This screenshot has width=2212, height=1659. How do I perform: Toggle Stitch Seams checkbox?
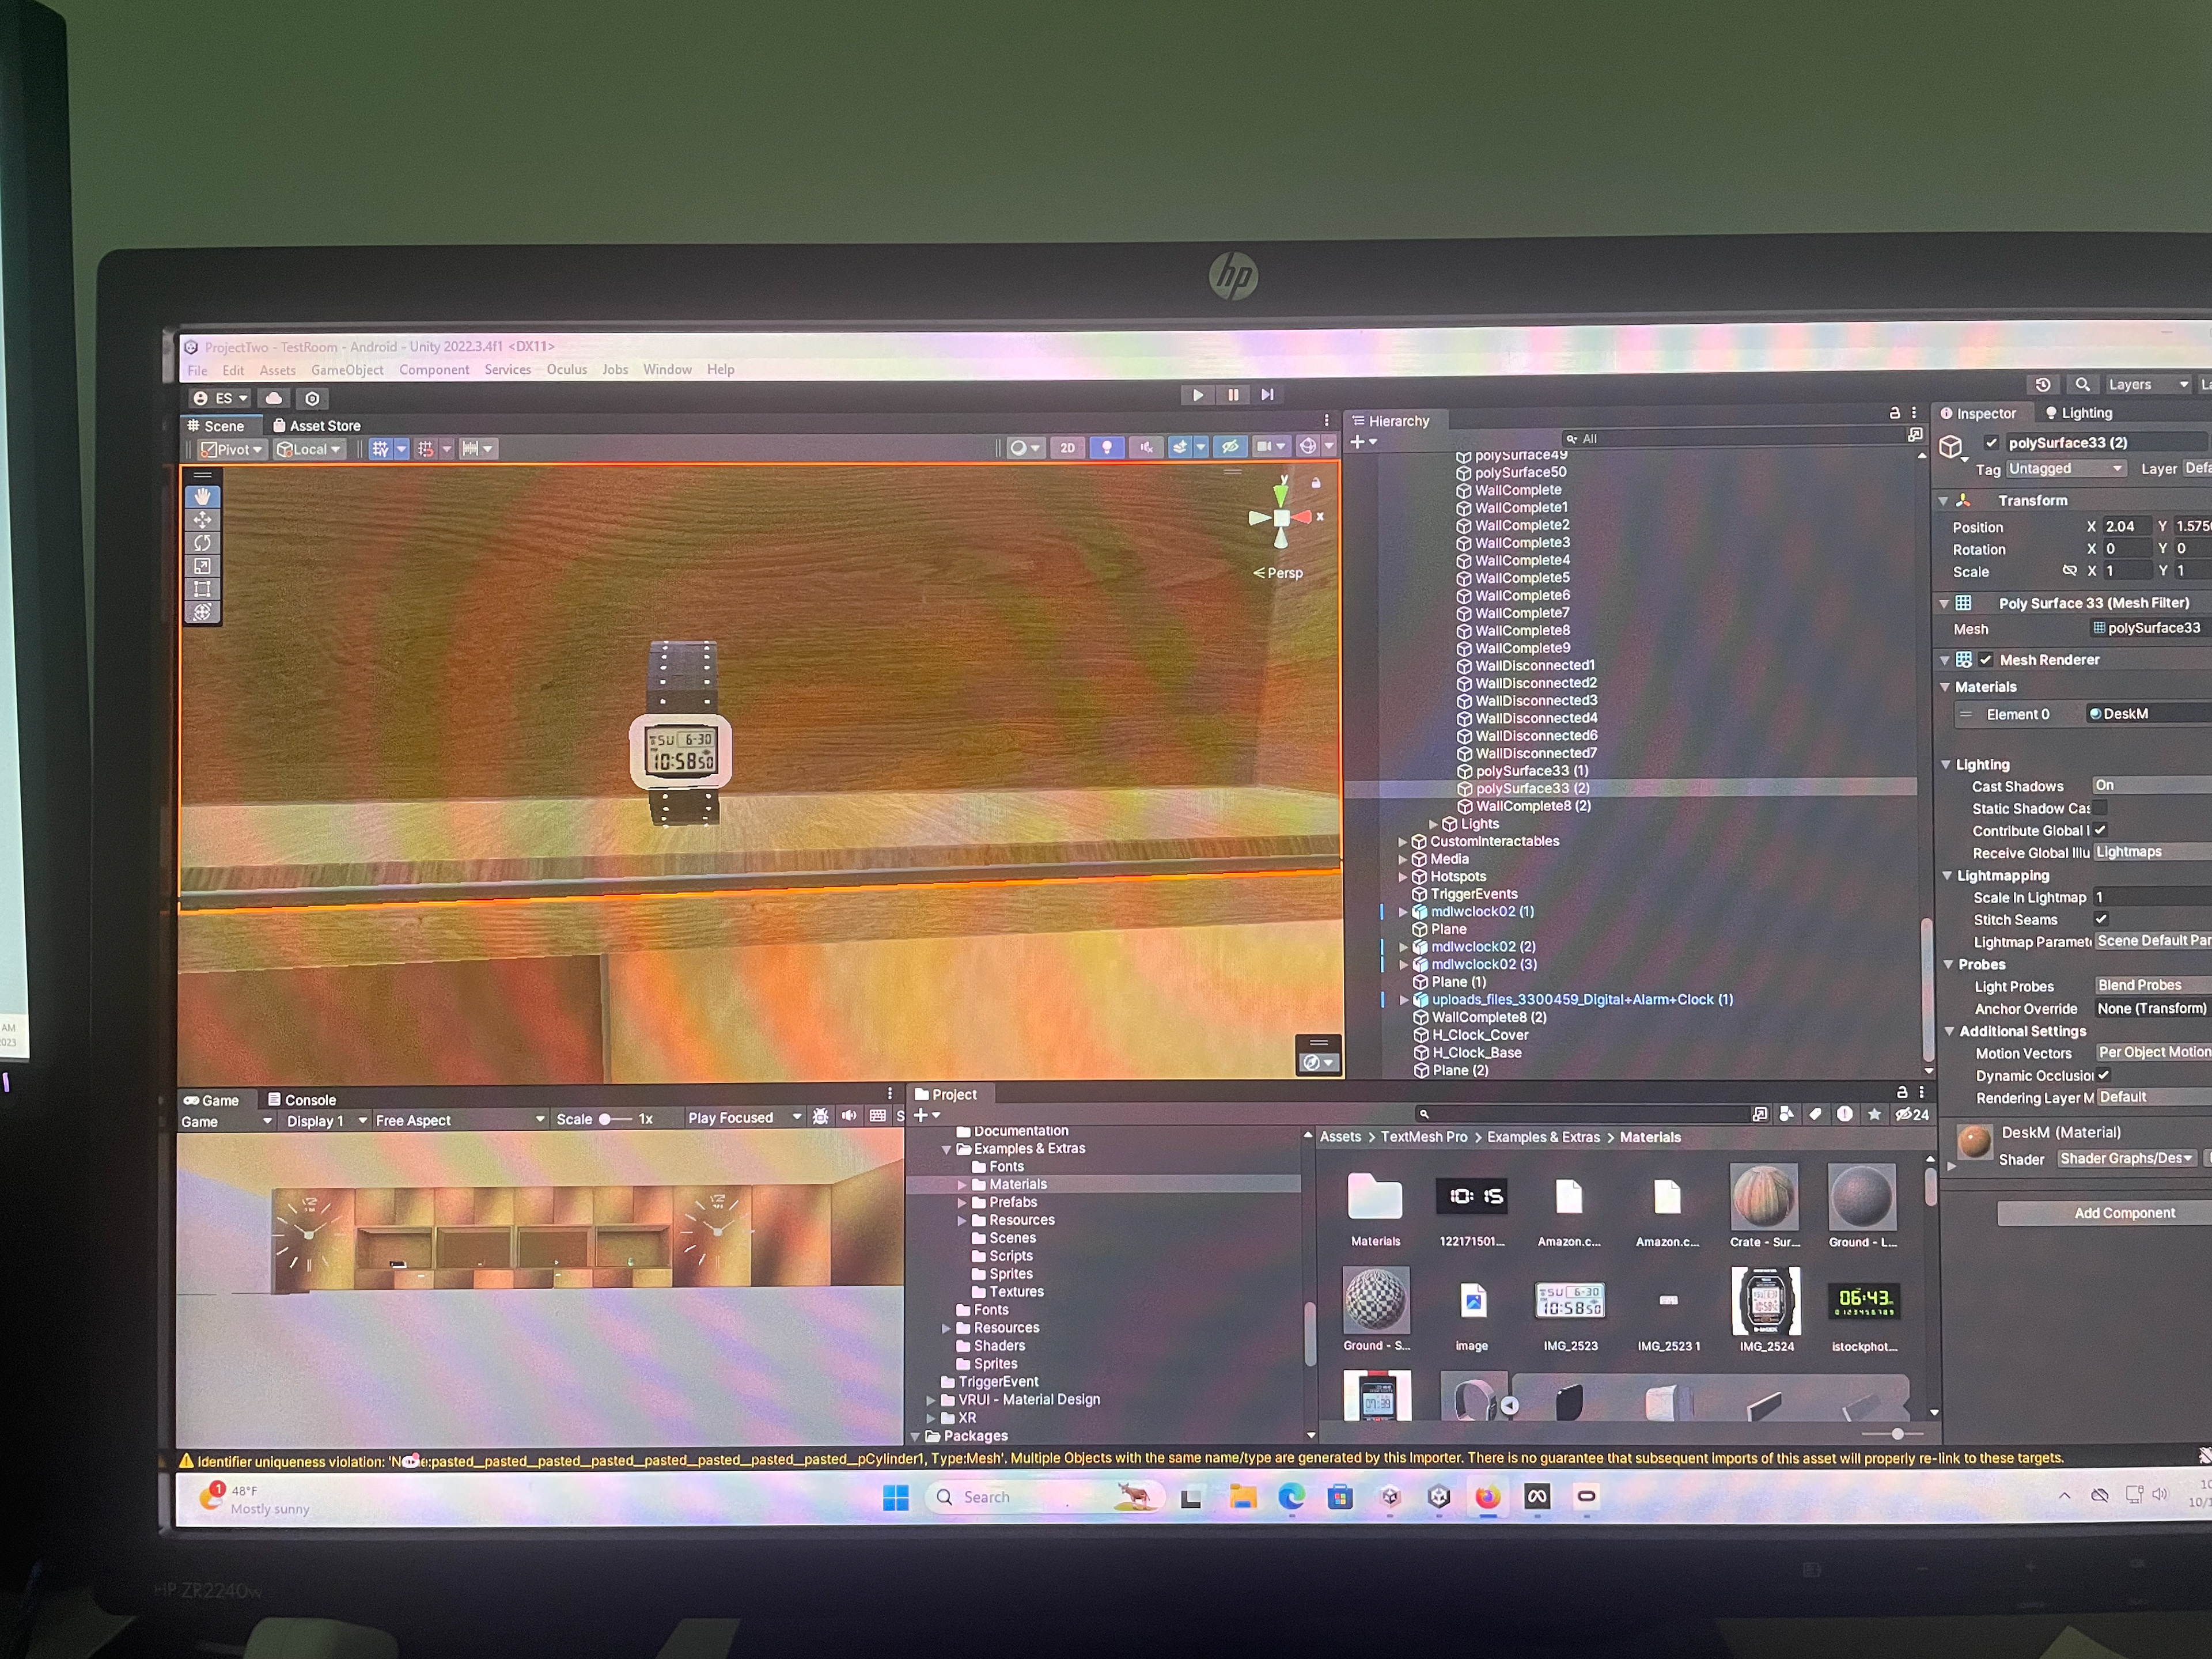(2101, 919)
